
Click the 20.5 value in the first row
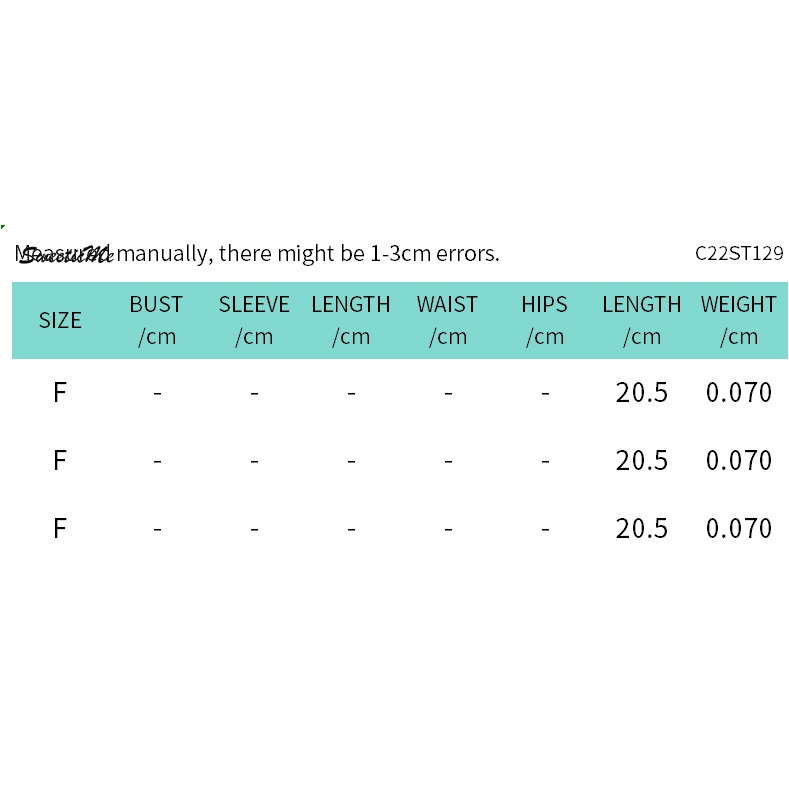[x=641, y=392]
